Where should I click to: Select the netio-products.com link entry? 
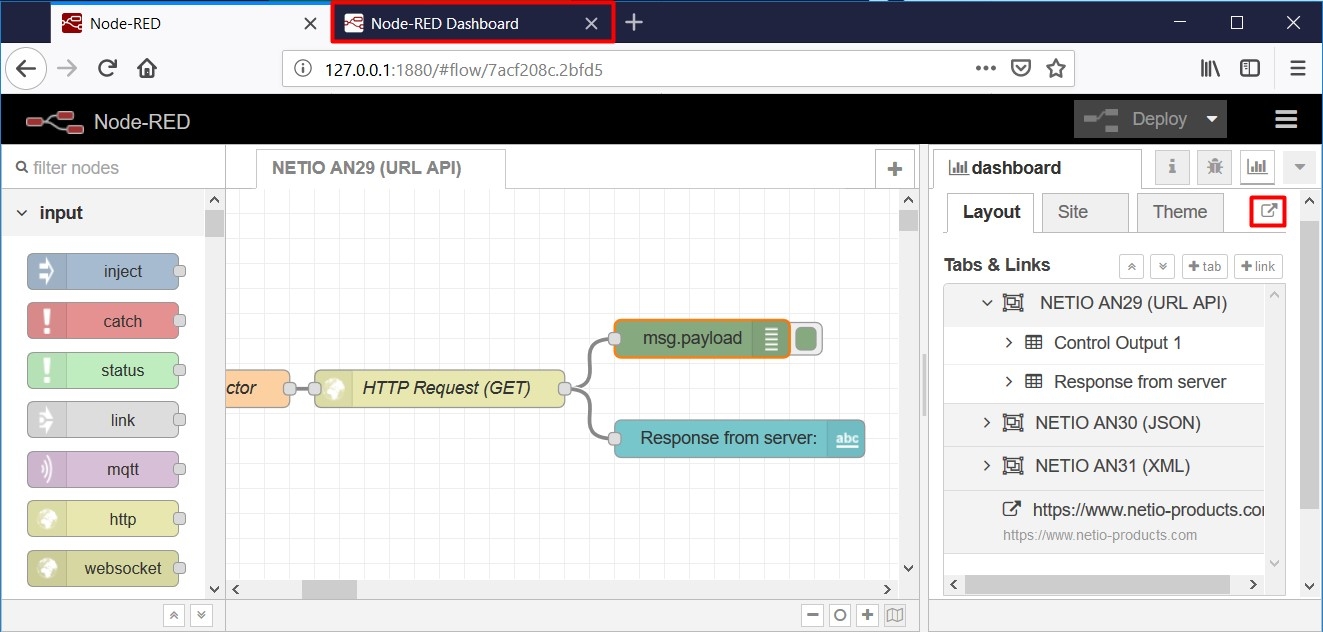[1104, 520]
